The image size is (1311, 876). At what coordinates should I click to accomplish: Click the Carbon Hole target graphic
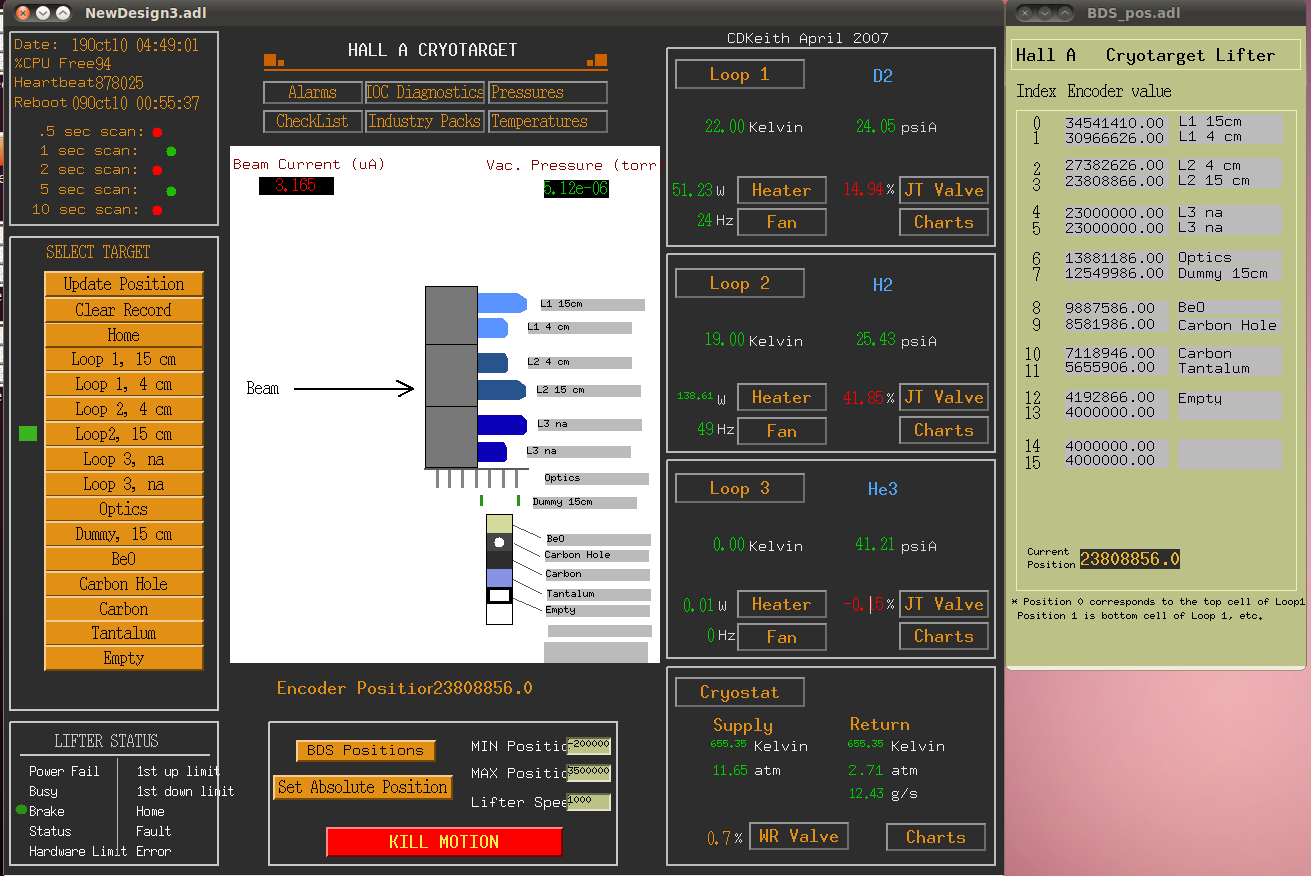click(x=499, y=542)
